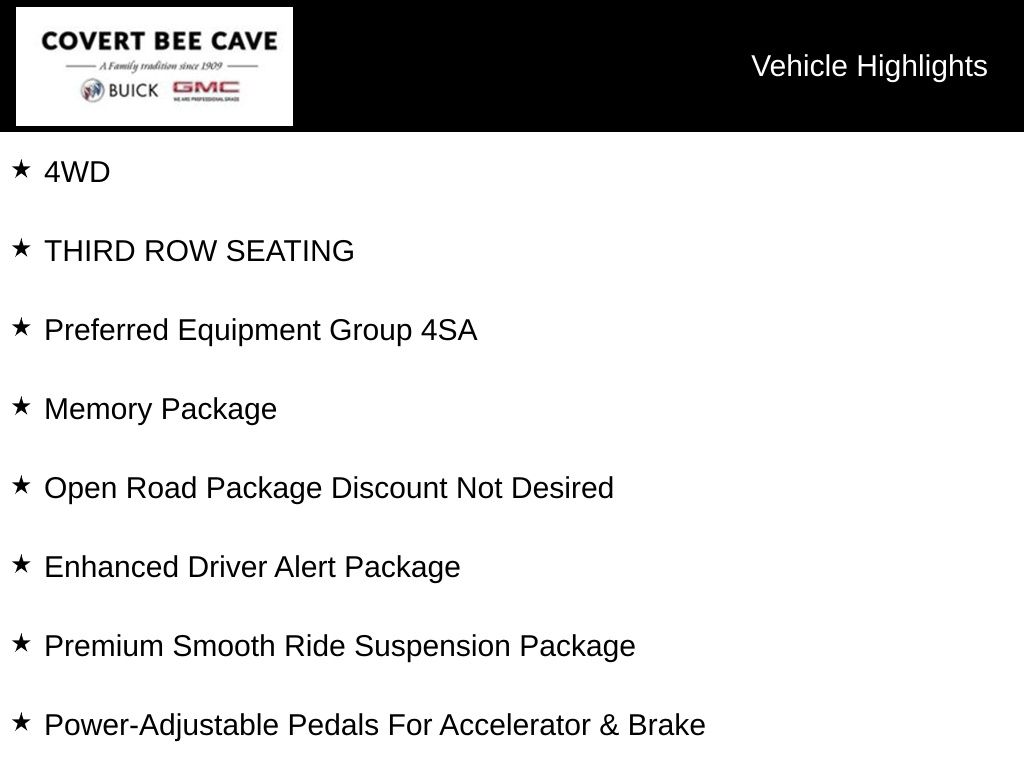Select Premium Smooth Ride Suspension Package
Screen dimensions: 1024x768
340,647
